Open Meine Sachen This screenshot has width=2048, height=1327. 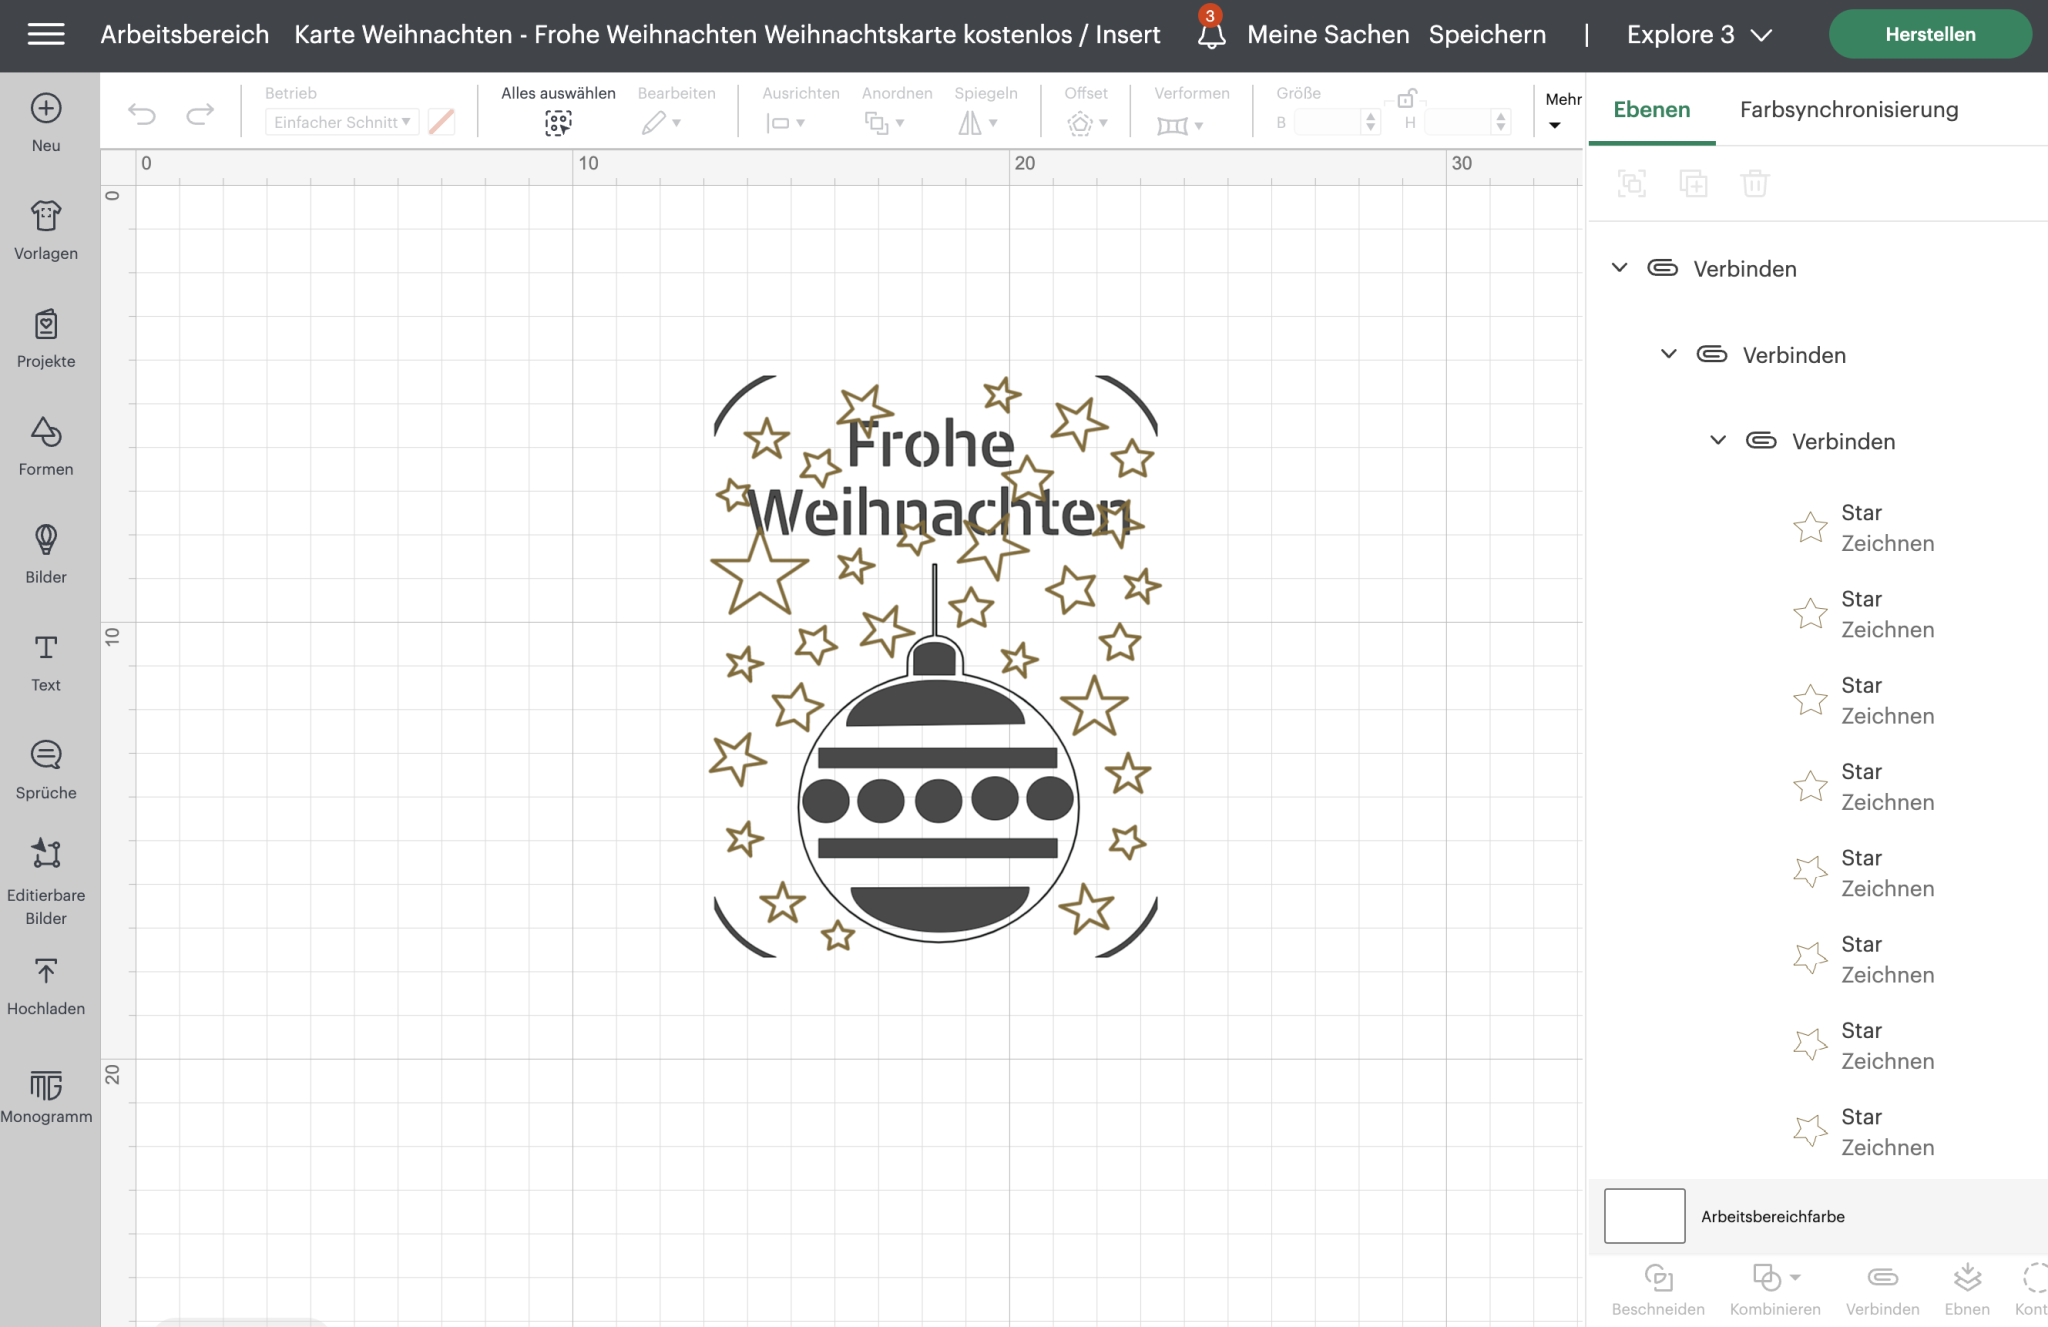pyautogui.click(x=1328, y=34)
